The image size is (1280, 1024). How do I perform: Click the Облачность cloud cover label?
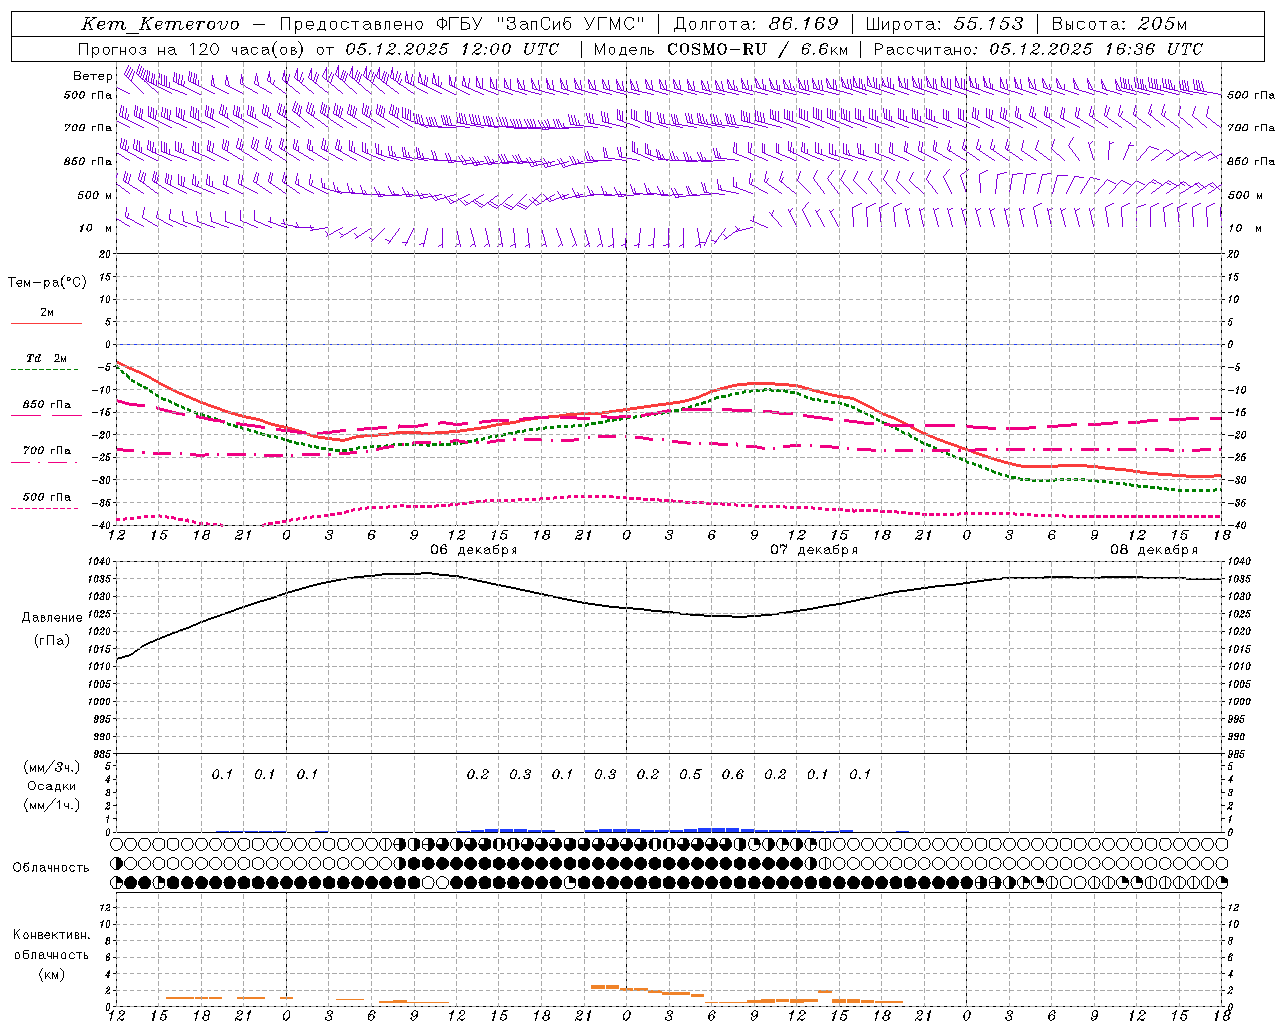coord(51,868)
